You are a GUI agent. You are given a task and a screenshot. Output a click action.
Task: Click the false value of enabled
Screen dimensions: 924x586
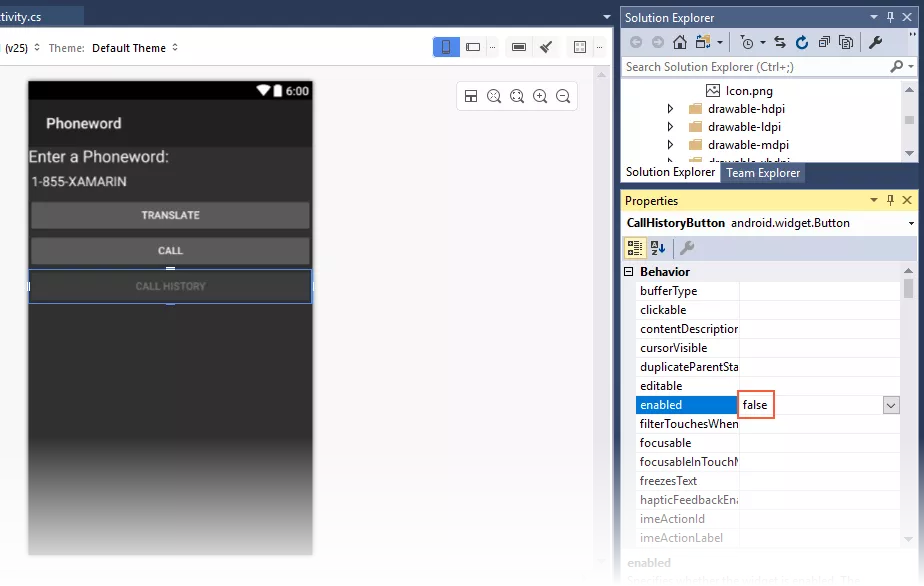point(755,405)
